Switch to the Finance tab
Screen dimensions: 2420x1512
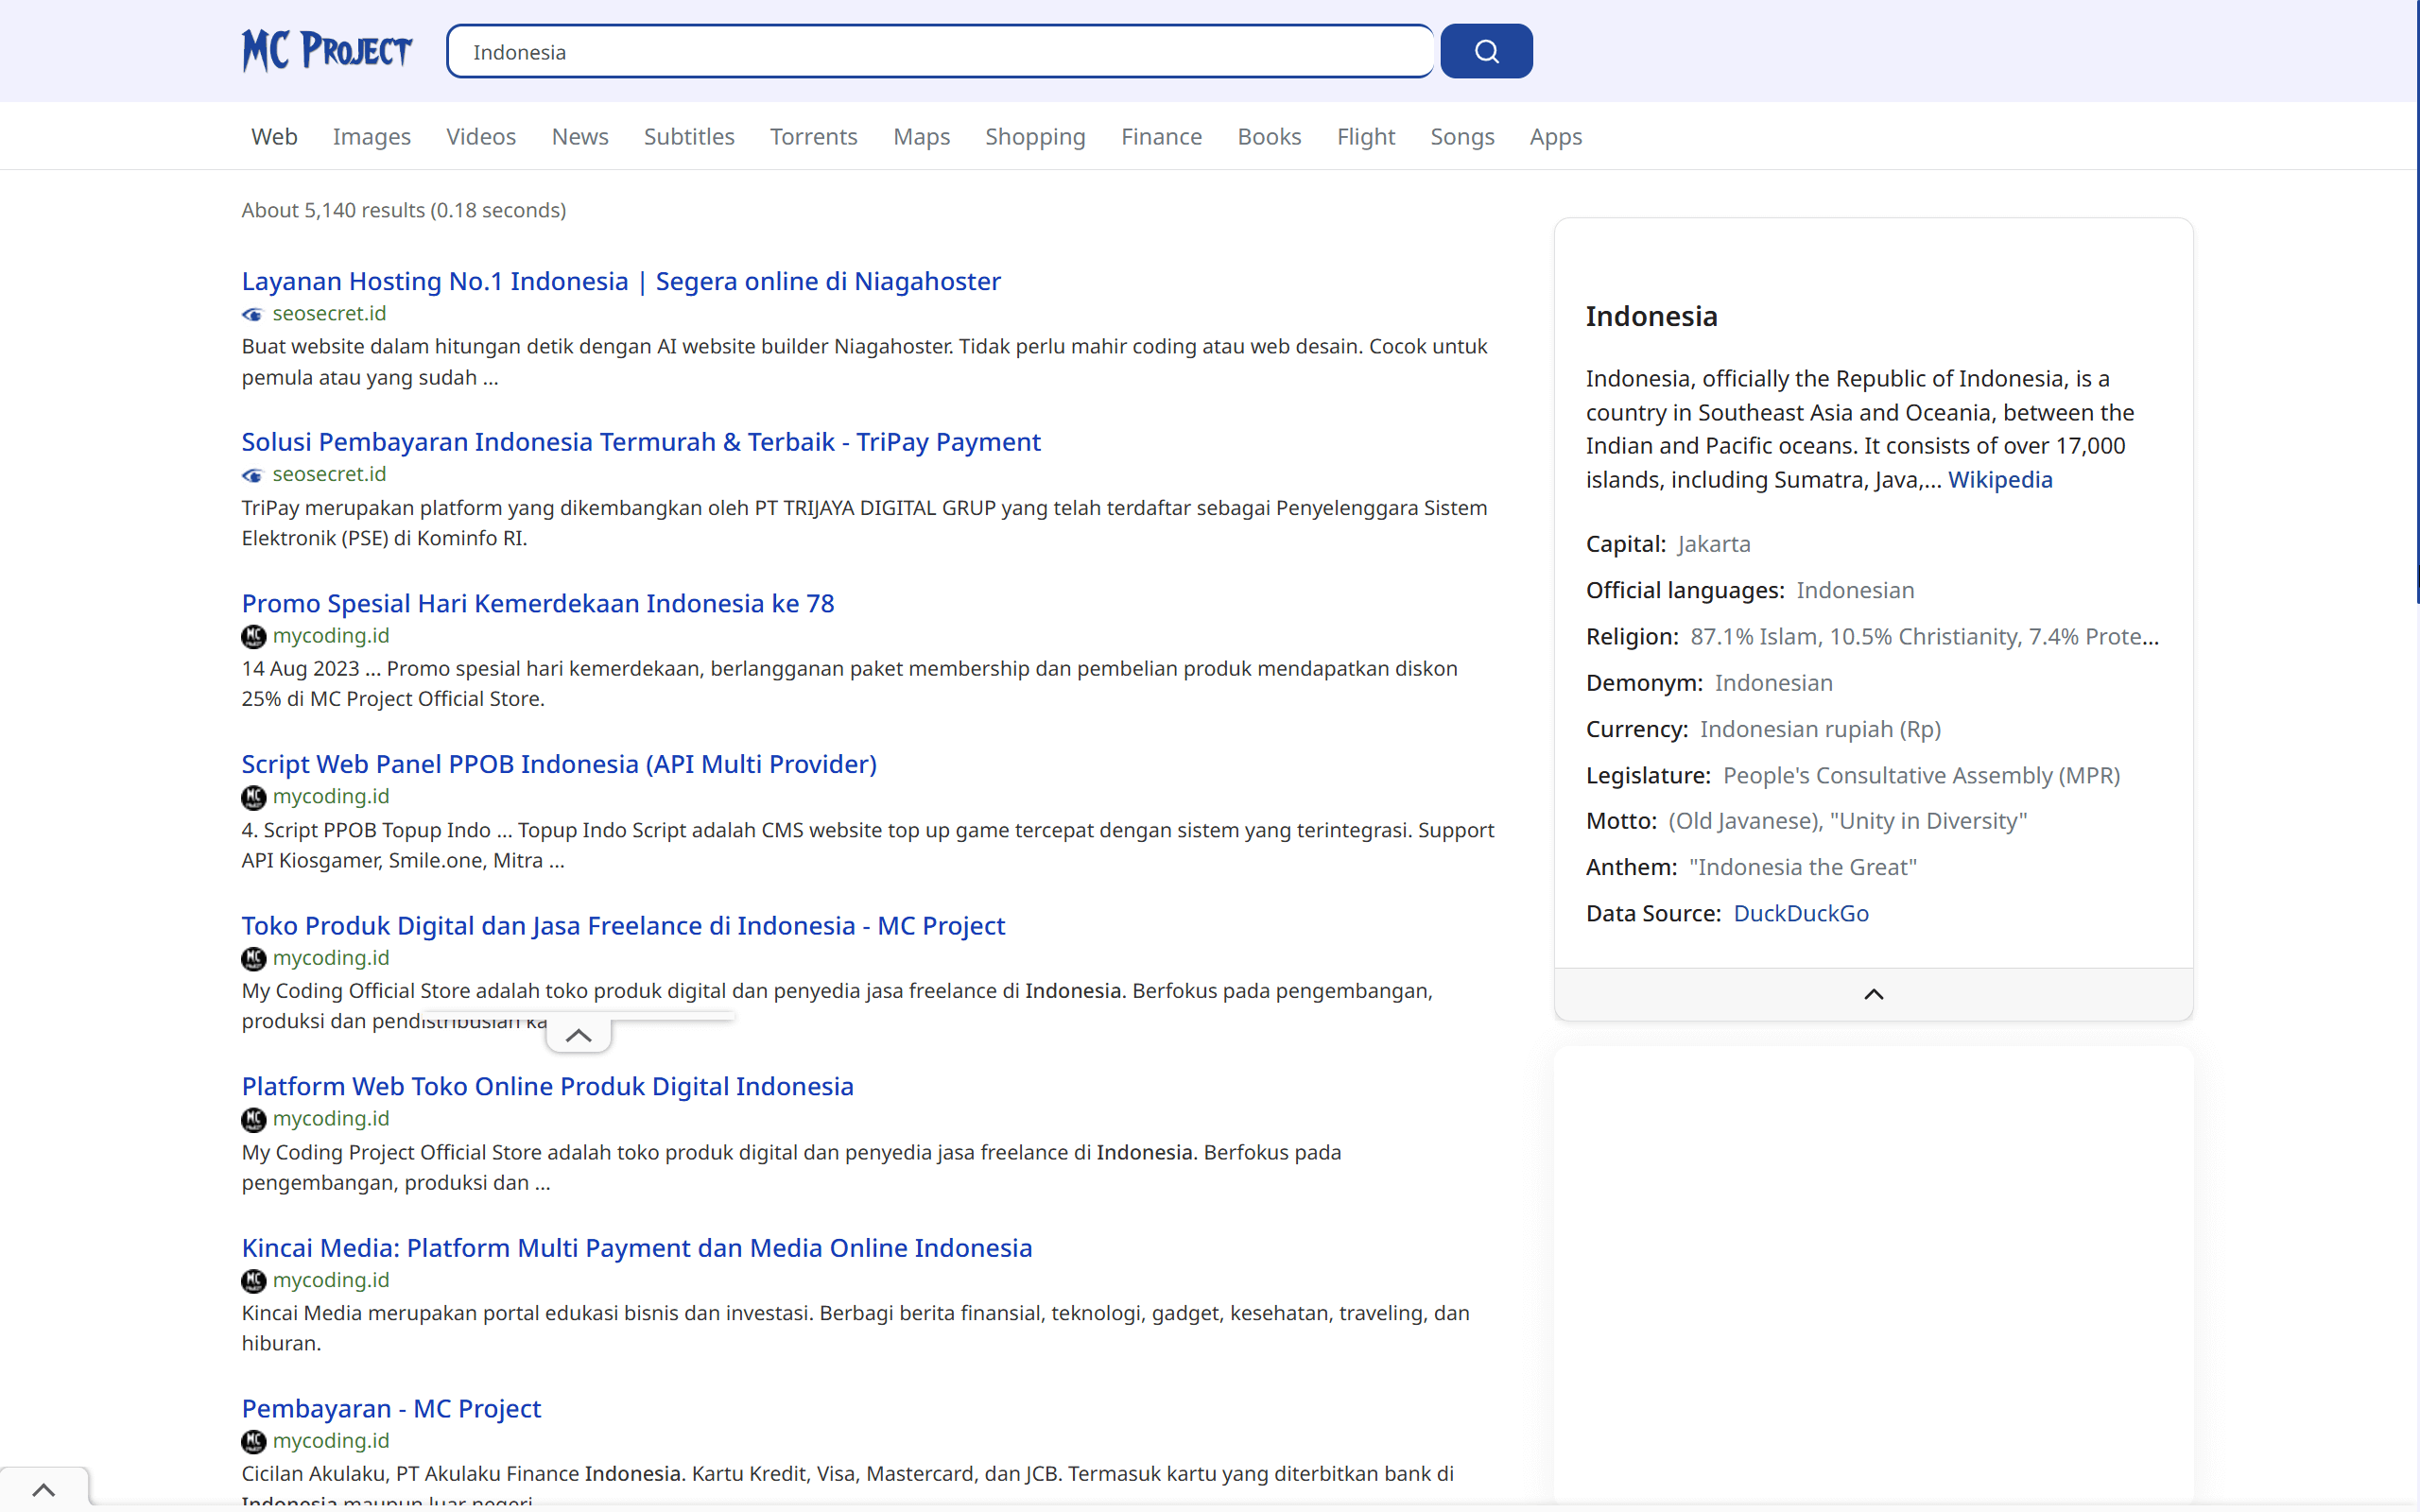click(x=1161, y=136)
